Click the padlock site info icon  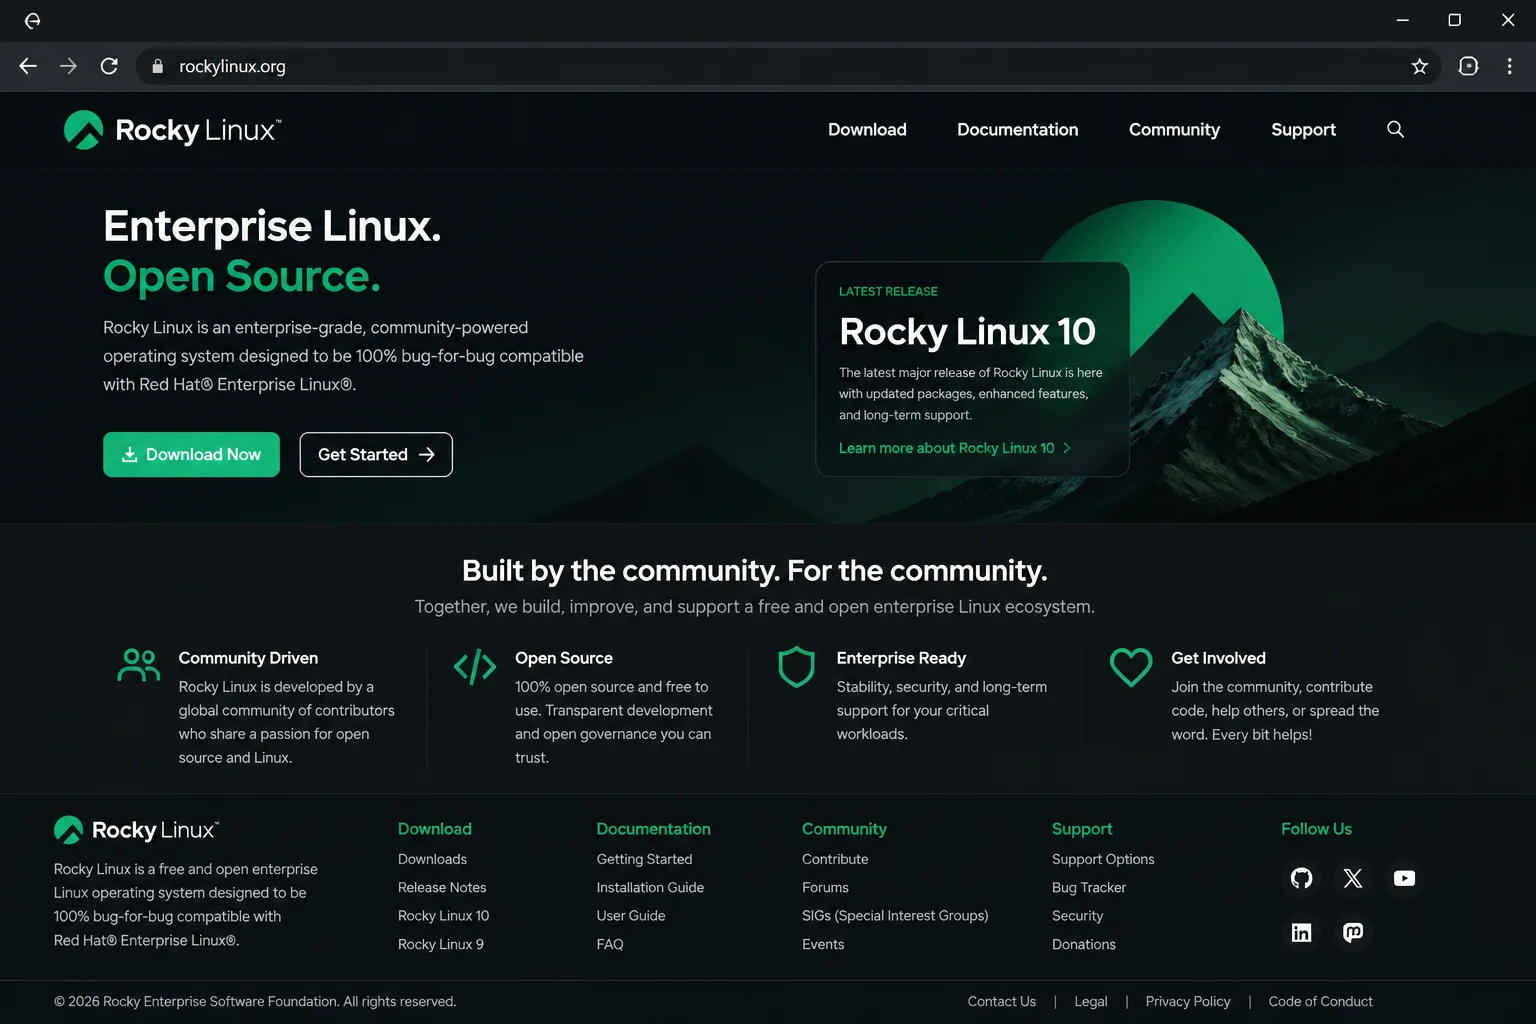pos(157,66)
